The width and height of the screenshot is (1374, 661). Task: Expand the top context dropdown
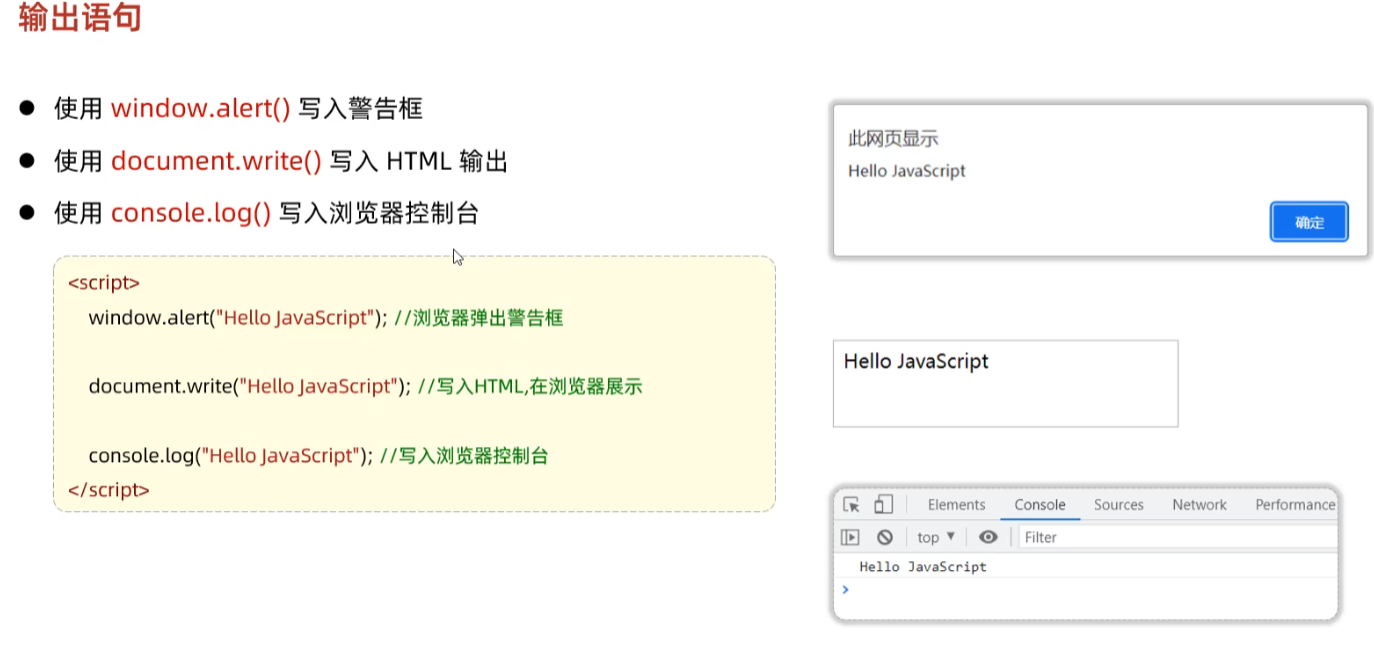click(936, 537)
